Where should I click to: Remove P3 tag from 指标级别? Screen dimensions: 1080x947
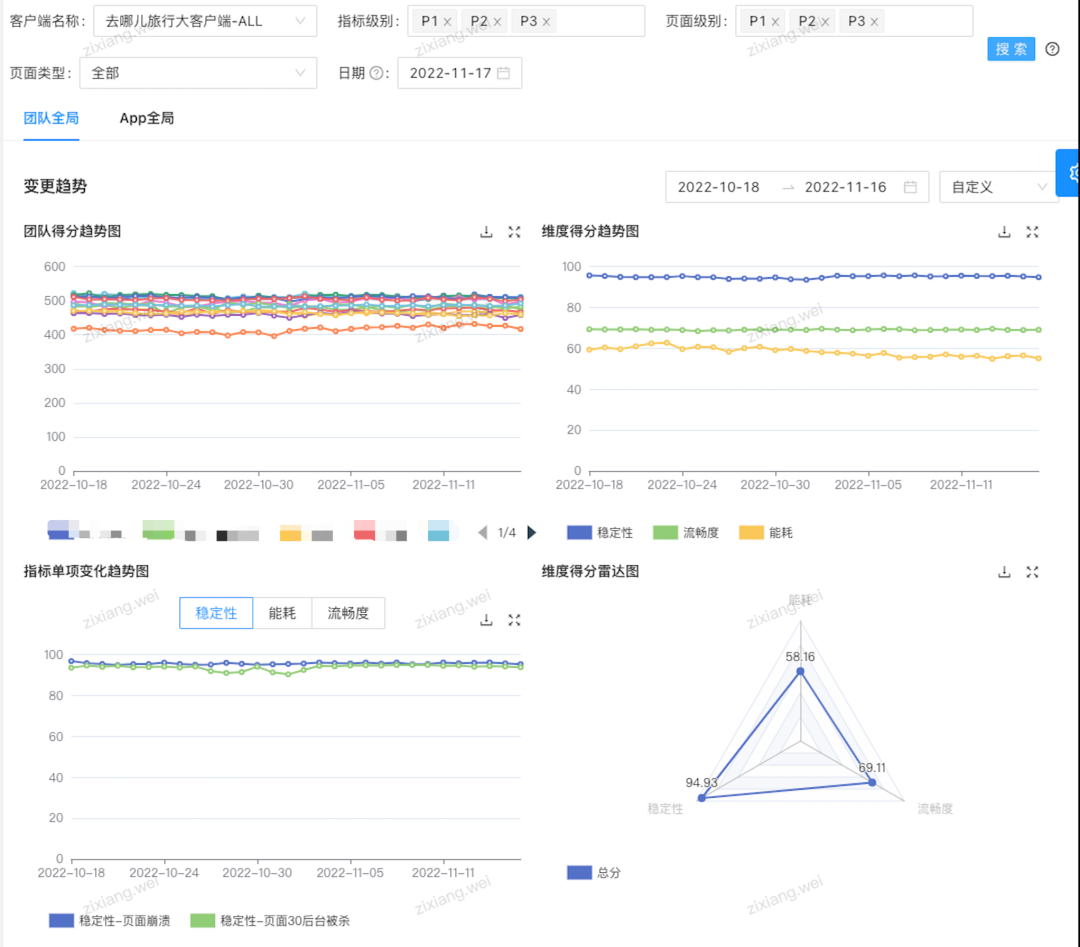point(546,21)
